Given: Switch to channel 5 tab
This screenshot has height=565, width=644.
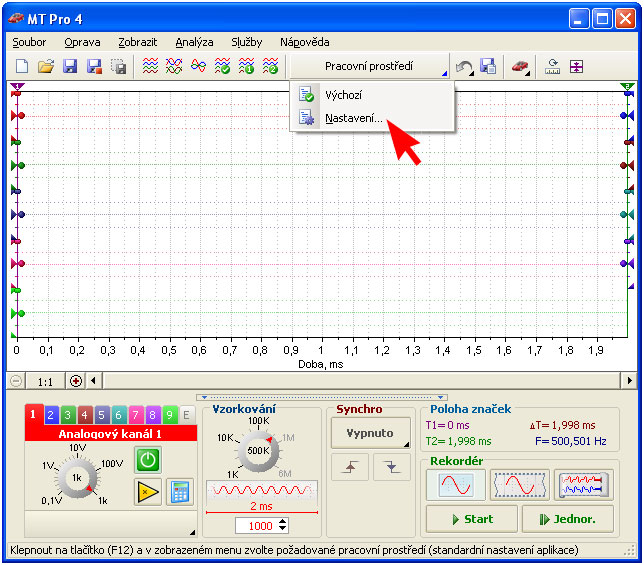Looking at the screenshot, I should 101,415.
